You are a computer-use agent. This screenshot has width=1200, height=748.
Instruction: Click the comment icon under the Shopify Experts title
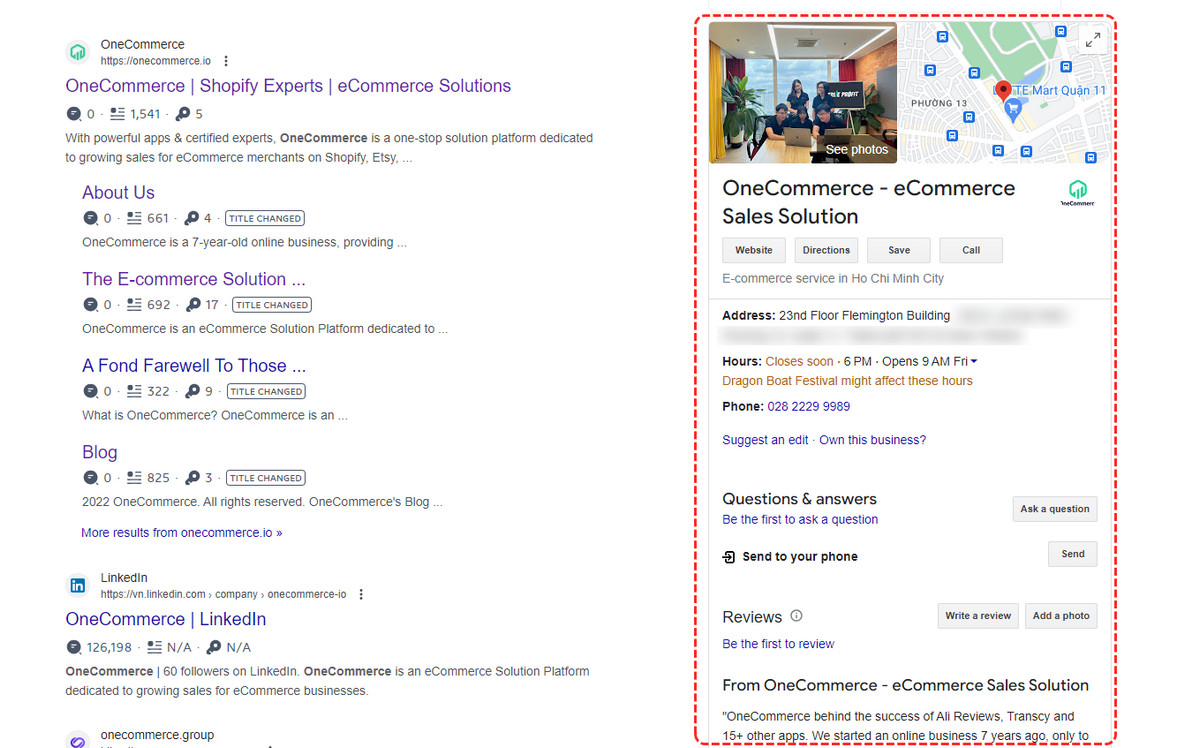click(x=74, y=114)
